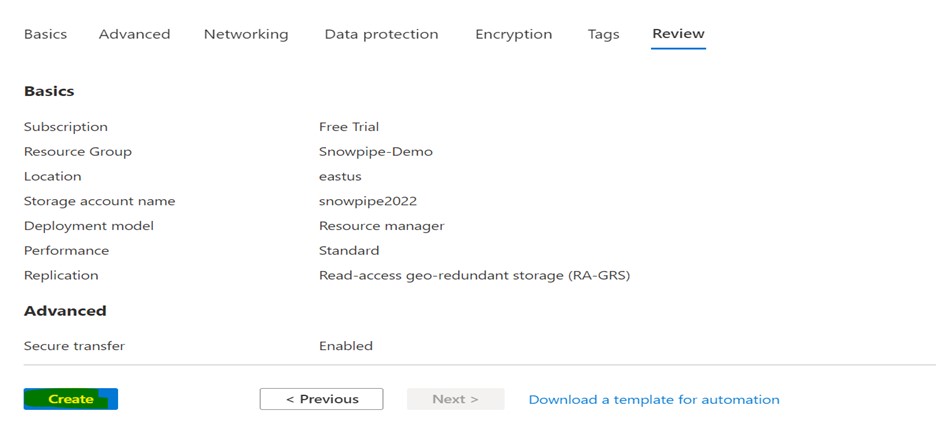The height and width of the screenshot is (431, 936).
Task: Switch to the Basics tab
Action: coord(45,34)
